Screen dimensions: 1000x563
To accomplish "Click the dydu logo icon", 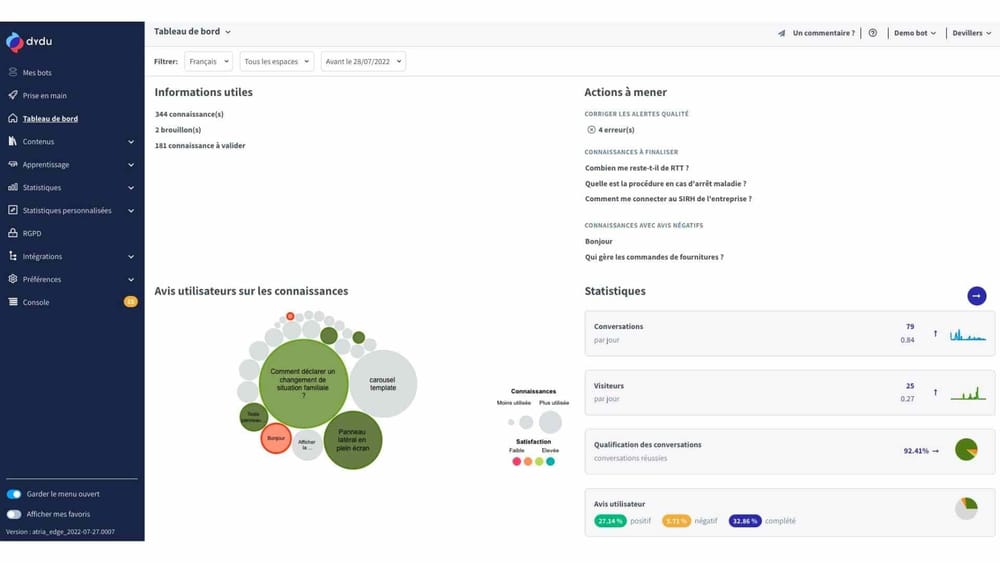I will click(15, 42).
